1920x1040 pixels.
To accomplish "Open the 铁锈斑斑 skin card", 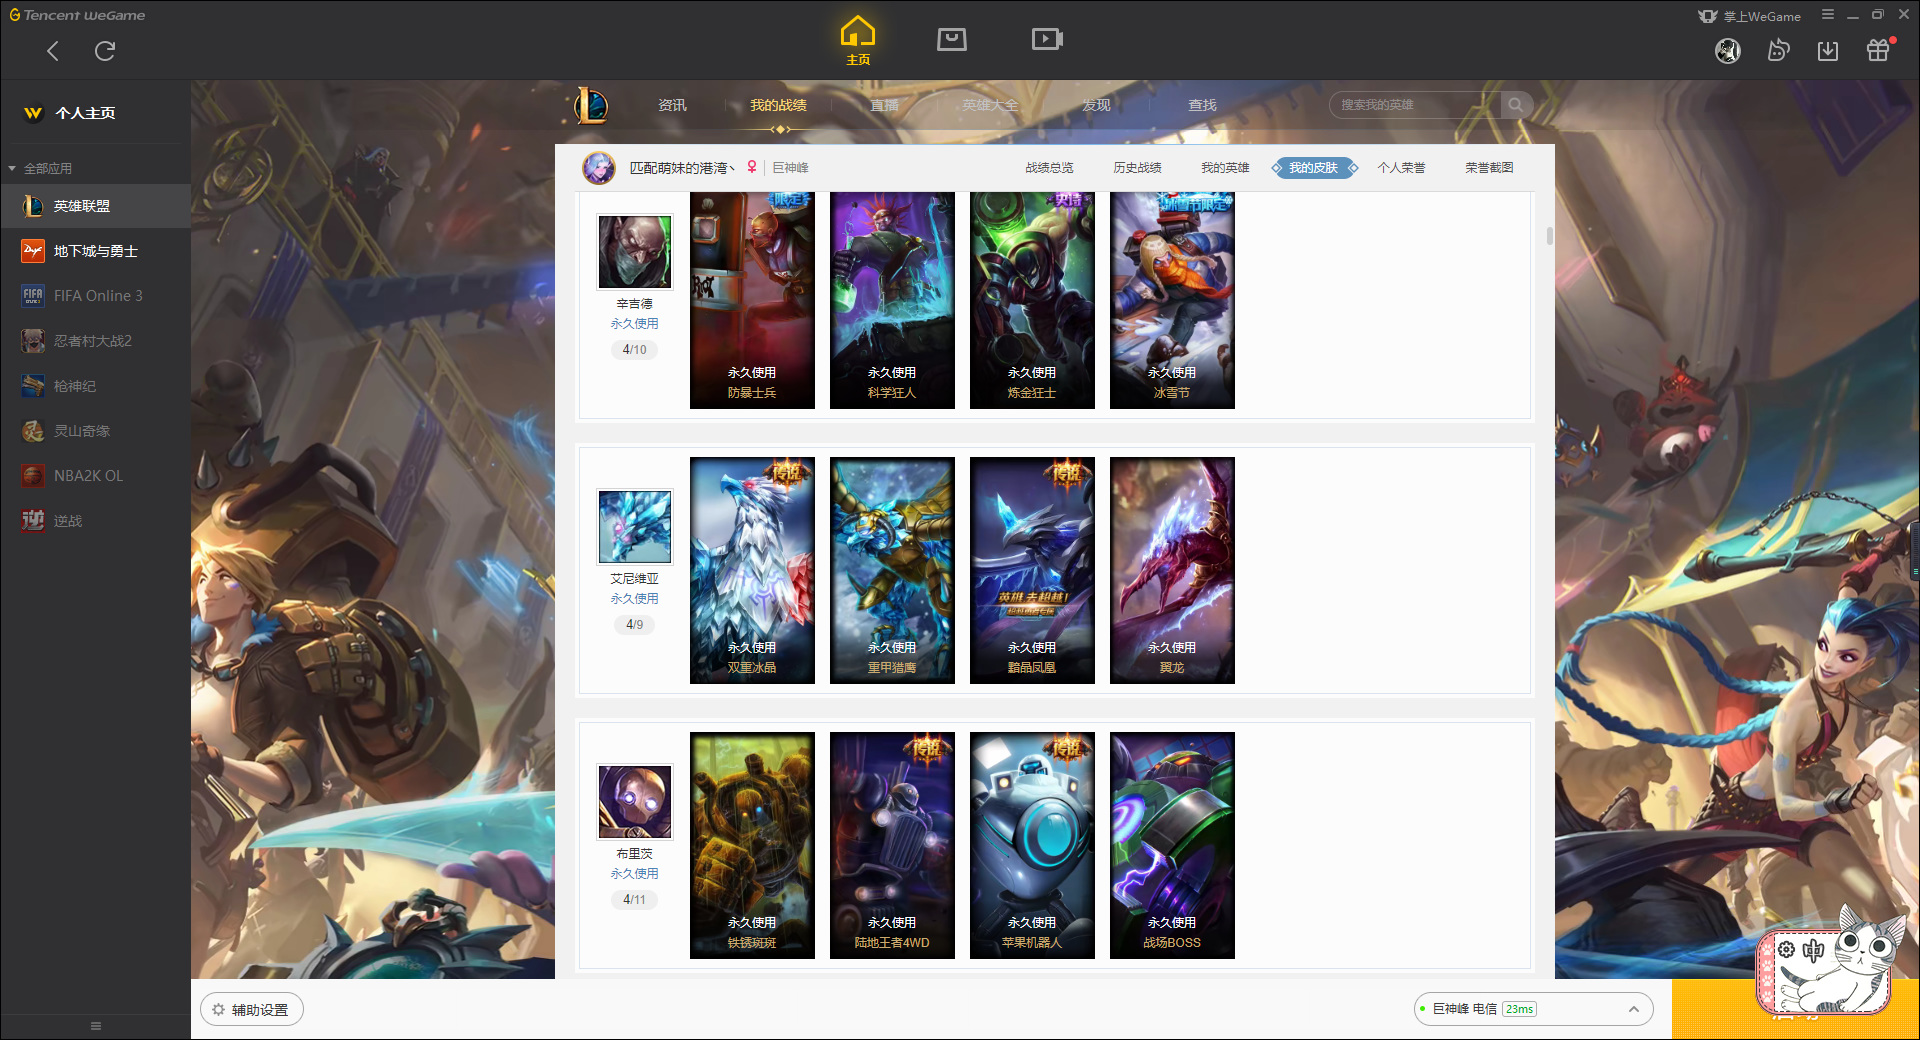I will (x=752, y=845).
